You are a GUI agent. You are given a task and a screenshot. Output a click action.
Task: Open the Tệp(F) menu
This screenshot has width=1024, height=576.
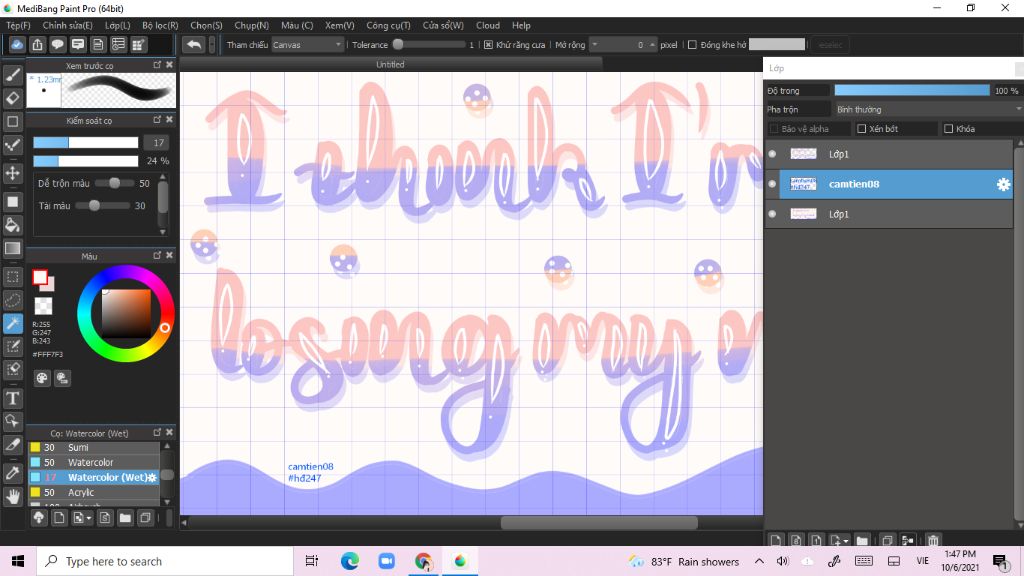pyautogui.click(x=18, y=25)
